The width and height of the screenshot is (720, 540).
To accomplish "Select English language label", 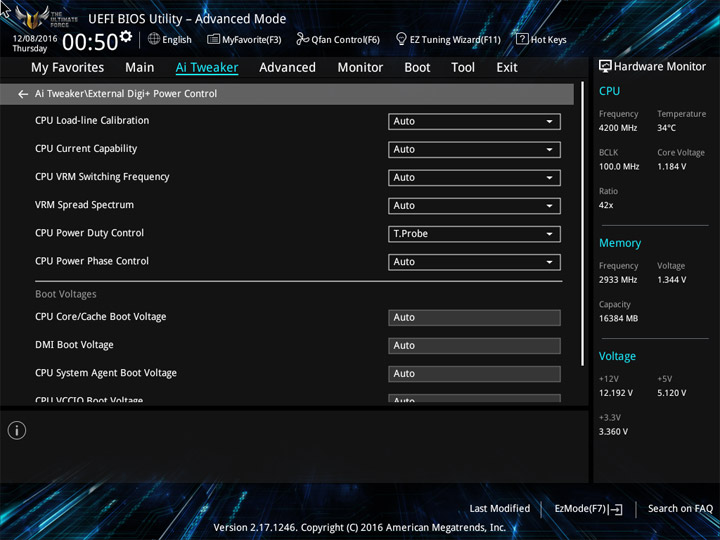I will click(177, 39).
